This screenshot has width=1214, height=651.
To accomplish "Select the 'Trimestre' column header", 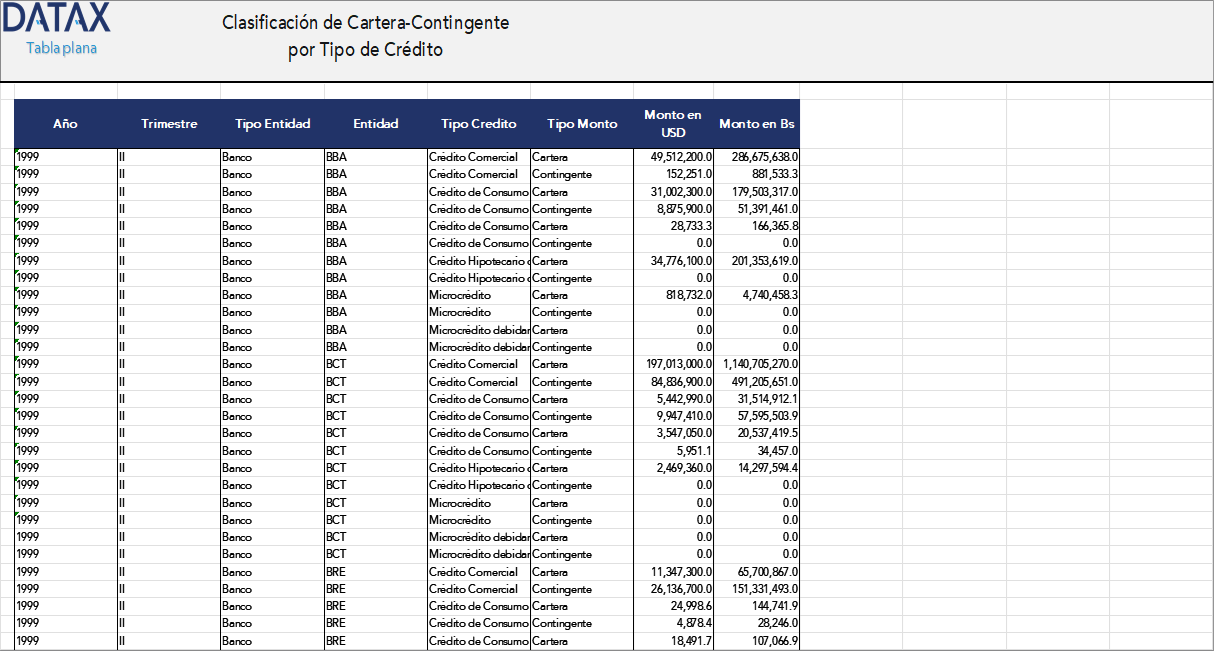I will point(169,123).
